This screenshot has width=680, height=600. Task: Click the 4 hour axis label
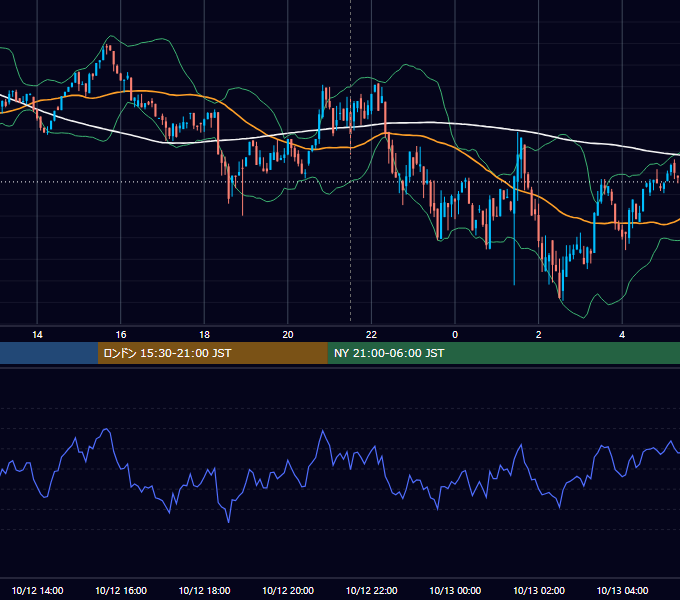622,335
